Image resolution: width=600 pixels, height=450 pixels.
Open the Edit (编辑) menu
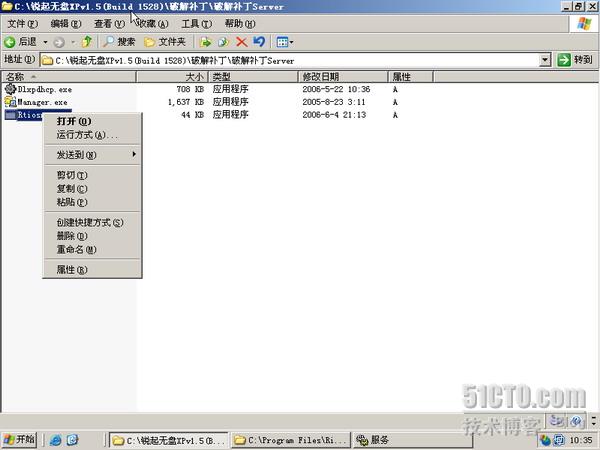(66, 24)
